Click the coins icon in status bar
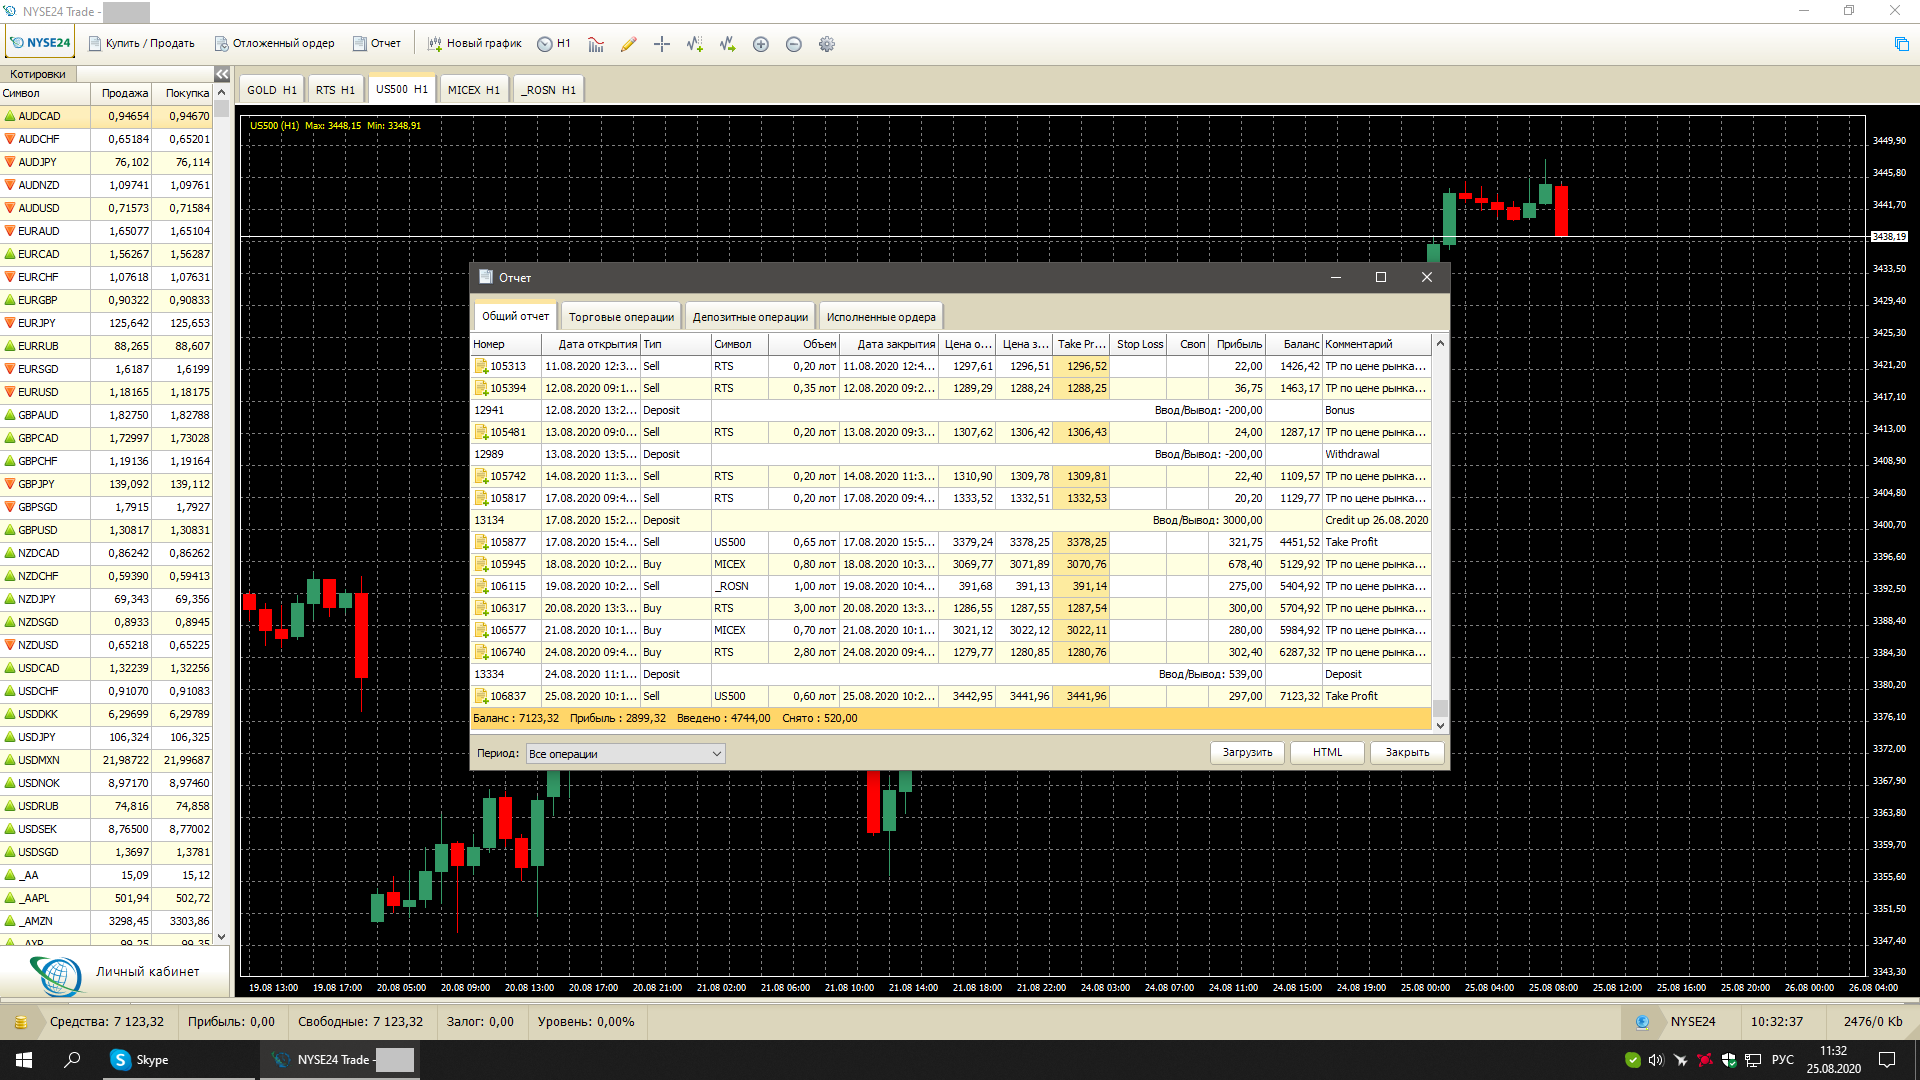1920x1080 pixels. pyautogui.click(x=20, y=1022)
